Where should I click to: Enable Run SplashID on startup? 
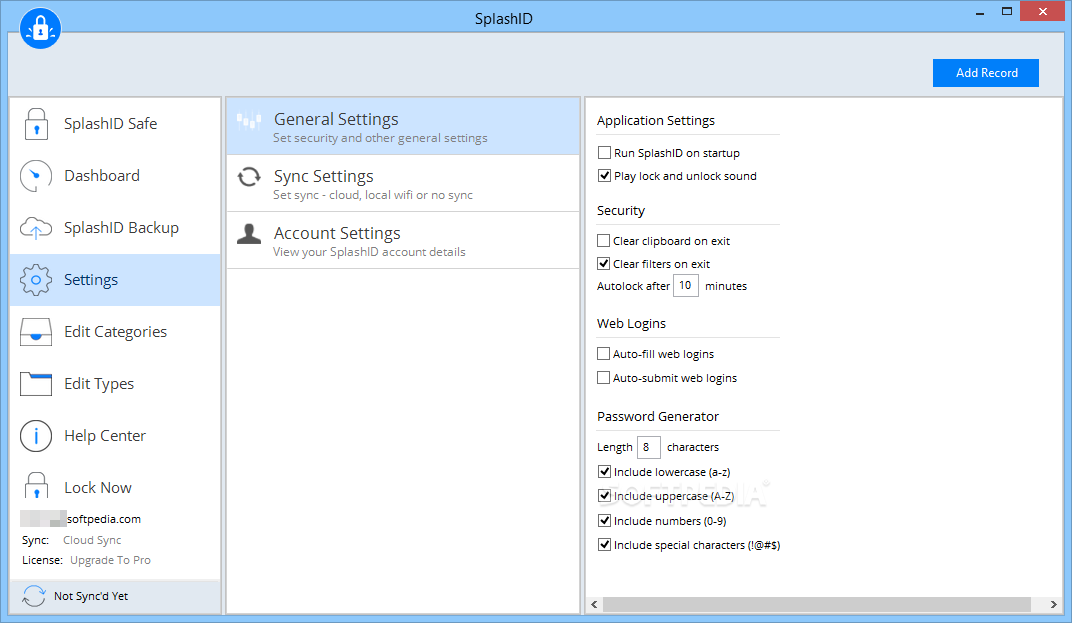pos(604,153)
